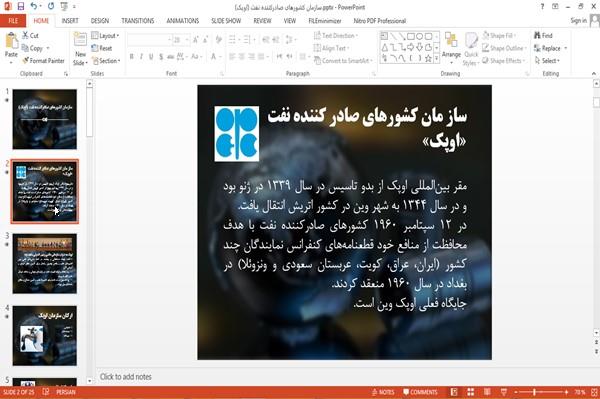Viewport: 600px width, 399px height.
Task: Start slideshow from Quick Access toolbar icon
Action: [64, 7]
